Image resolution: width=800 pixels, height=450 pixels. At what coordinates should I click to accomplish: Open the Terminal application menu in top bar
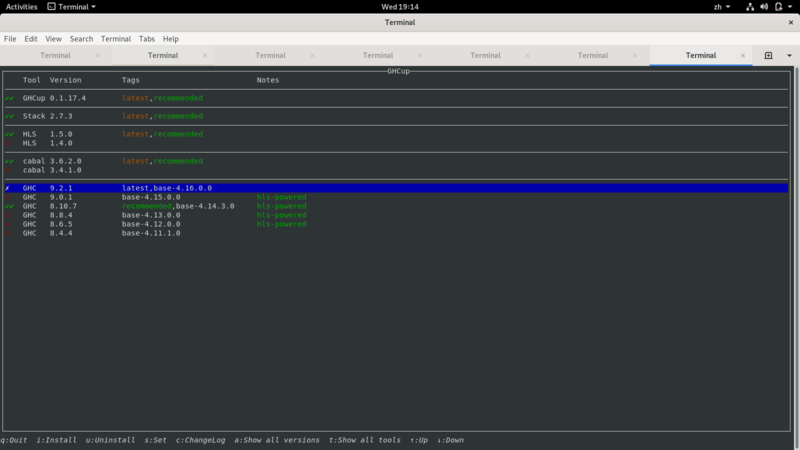point(71,7)
